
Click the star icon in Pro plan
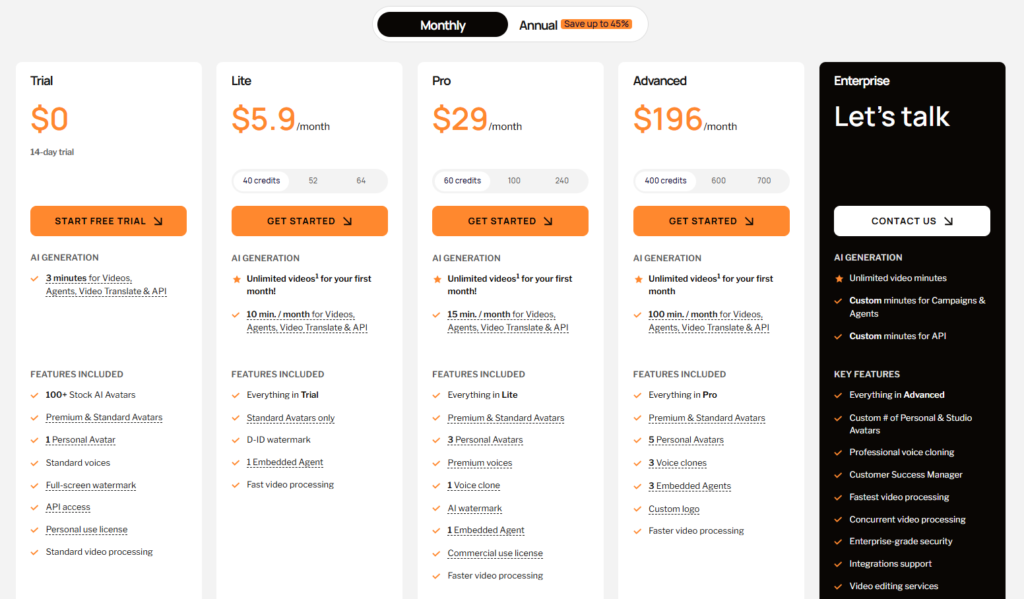437,279
